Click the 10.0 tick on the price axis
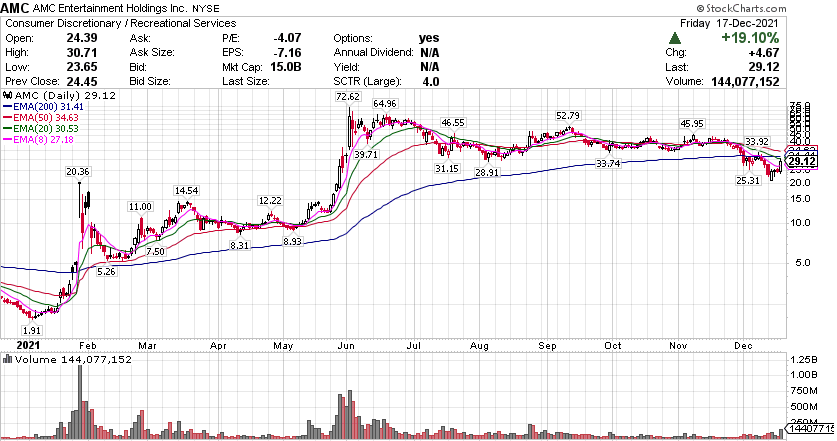Image resolution: width=837 pixels, height=441 pixels. [x=800, y=223]
